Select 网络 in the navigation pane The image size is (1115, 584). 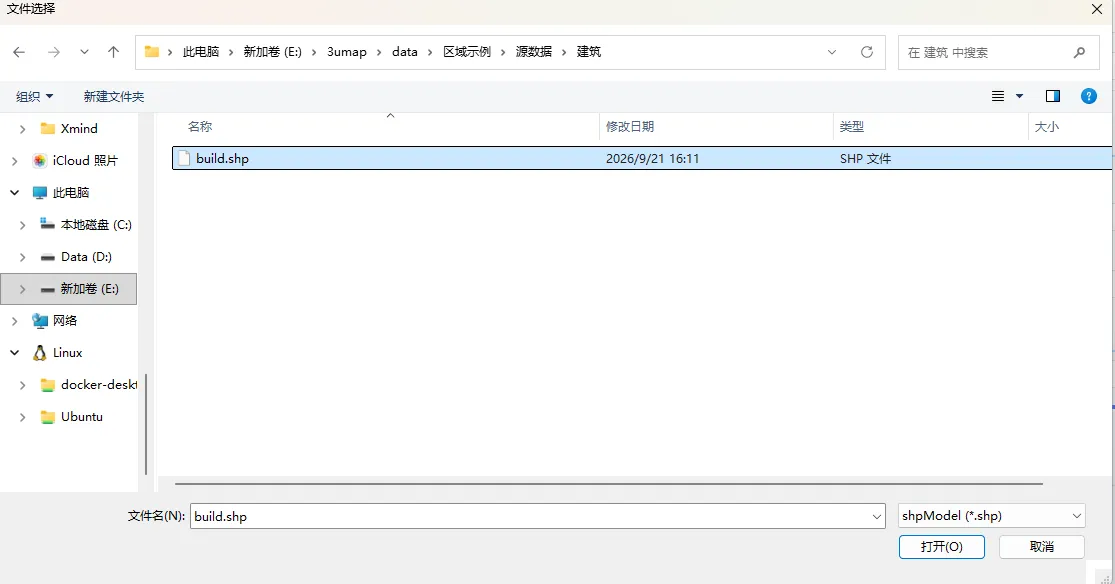[x=55, y=321]
